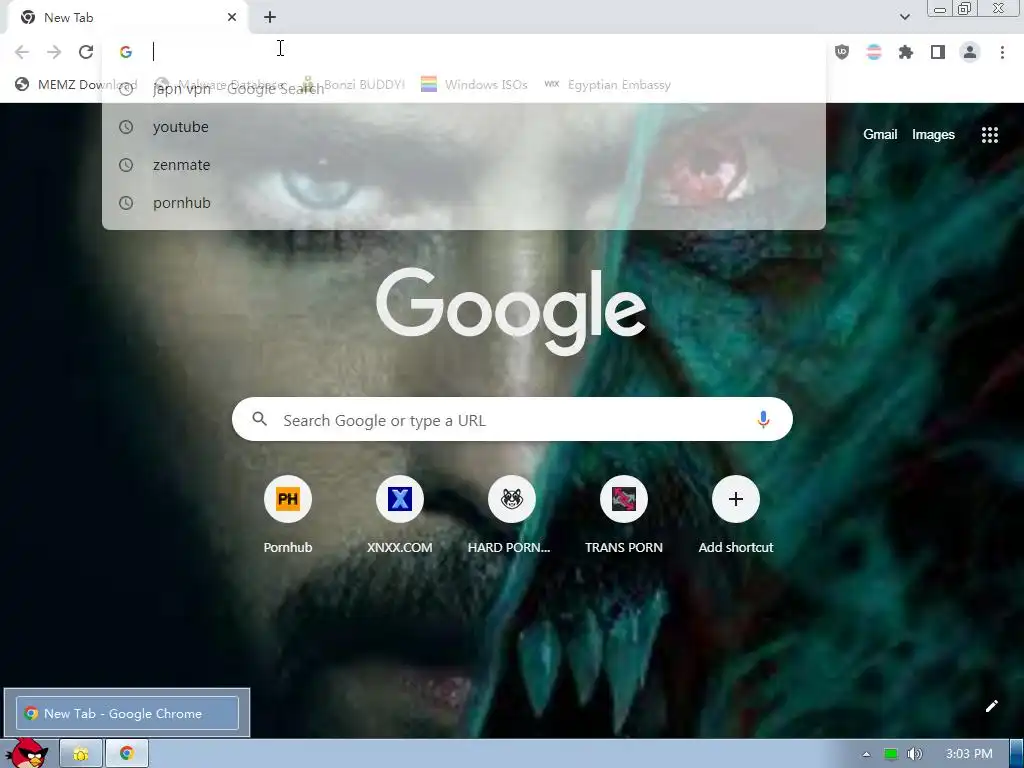Click the Chrome icon on the taskbar
The height and width of the screenshot is (768, 1024).
[x=127, y=754]
